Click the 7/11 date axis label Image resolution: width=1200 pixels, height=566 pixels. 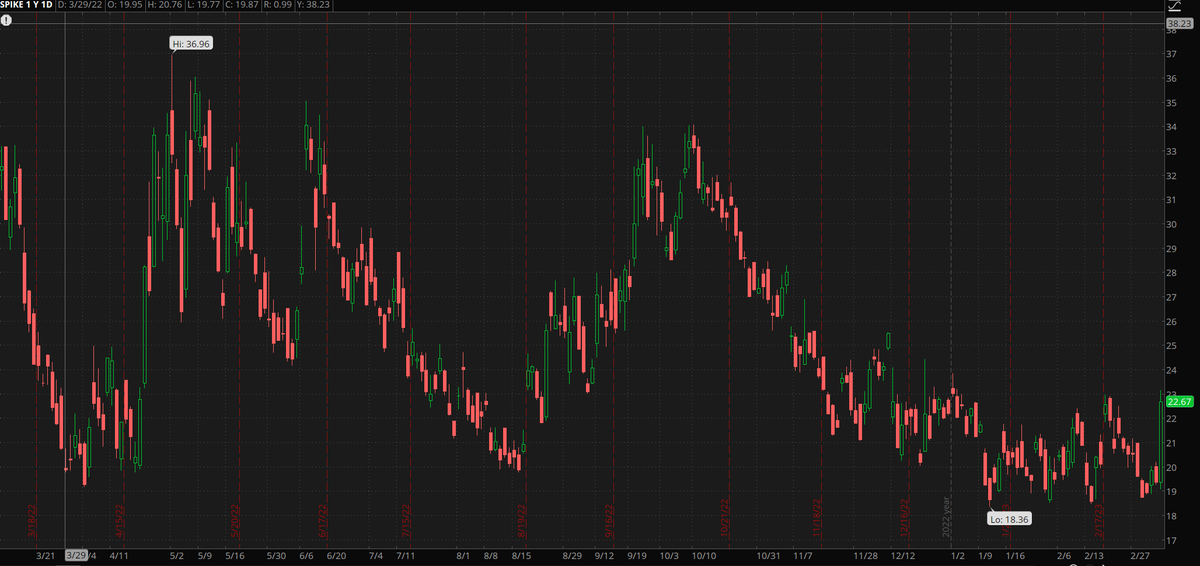point(406,555)
